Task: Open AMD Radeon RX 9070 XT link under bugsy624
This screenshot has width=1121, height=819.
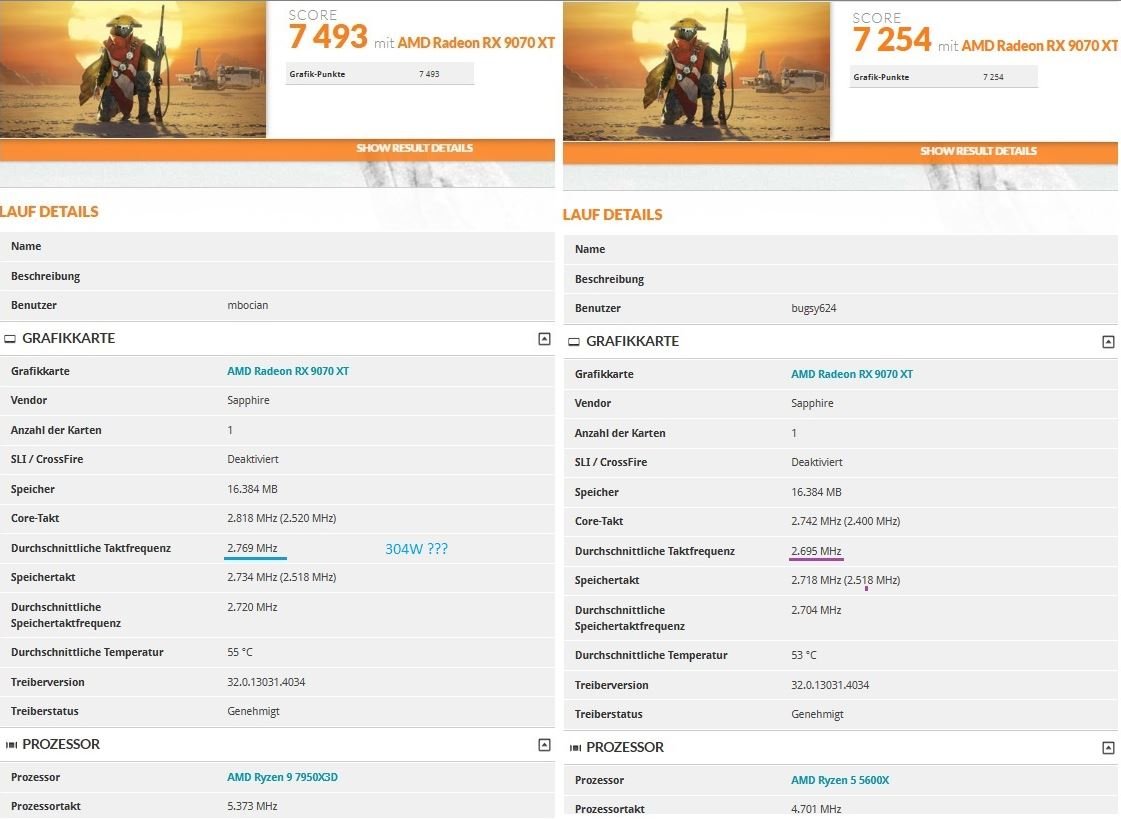Action: click(852, 374)
